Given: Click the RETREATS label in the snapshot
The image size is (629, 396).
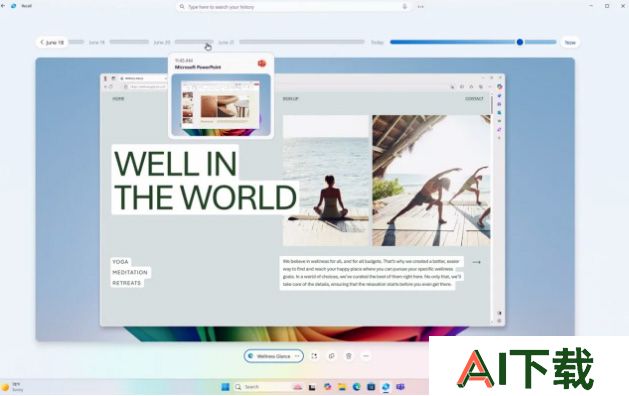Looking at the screenshot, I should click(127, 283).
